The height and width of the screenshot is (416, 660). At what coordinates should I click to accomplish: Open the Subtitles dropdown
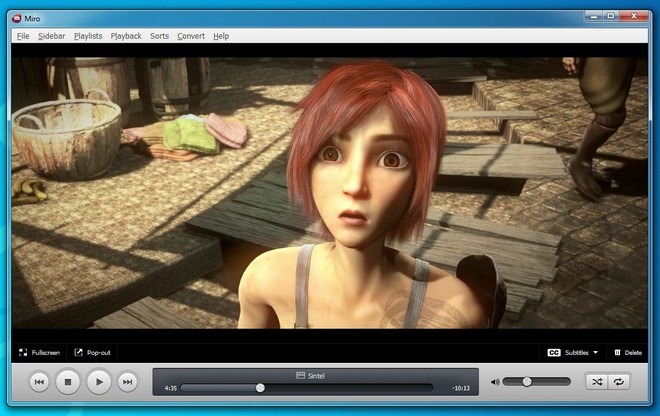[581, 352]
